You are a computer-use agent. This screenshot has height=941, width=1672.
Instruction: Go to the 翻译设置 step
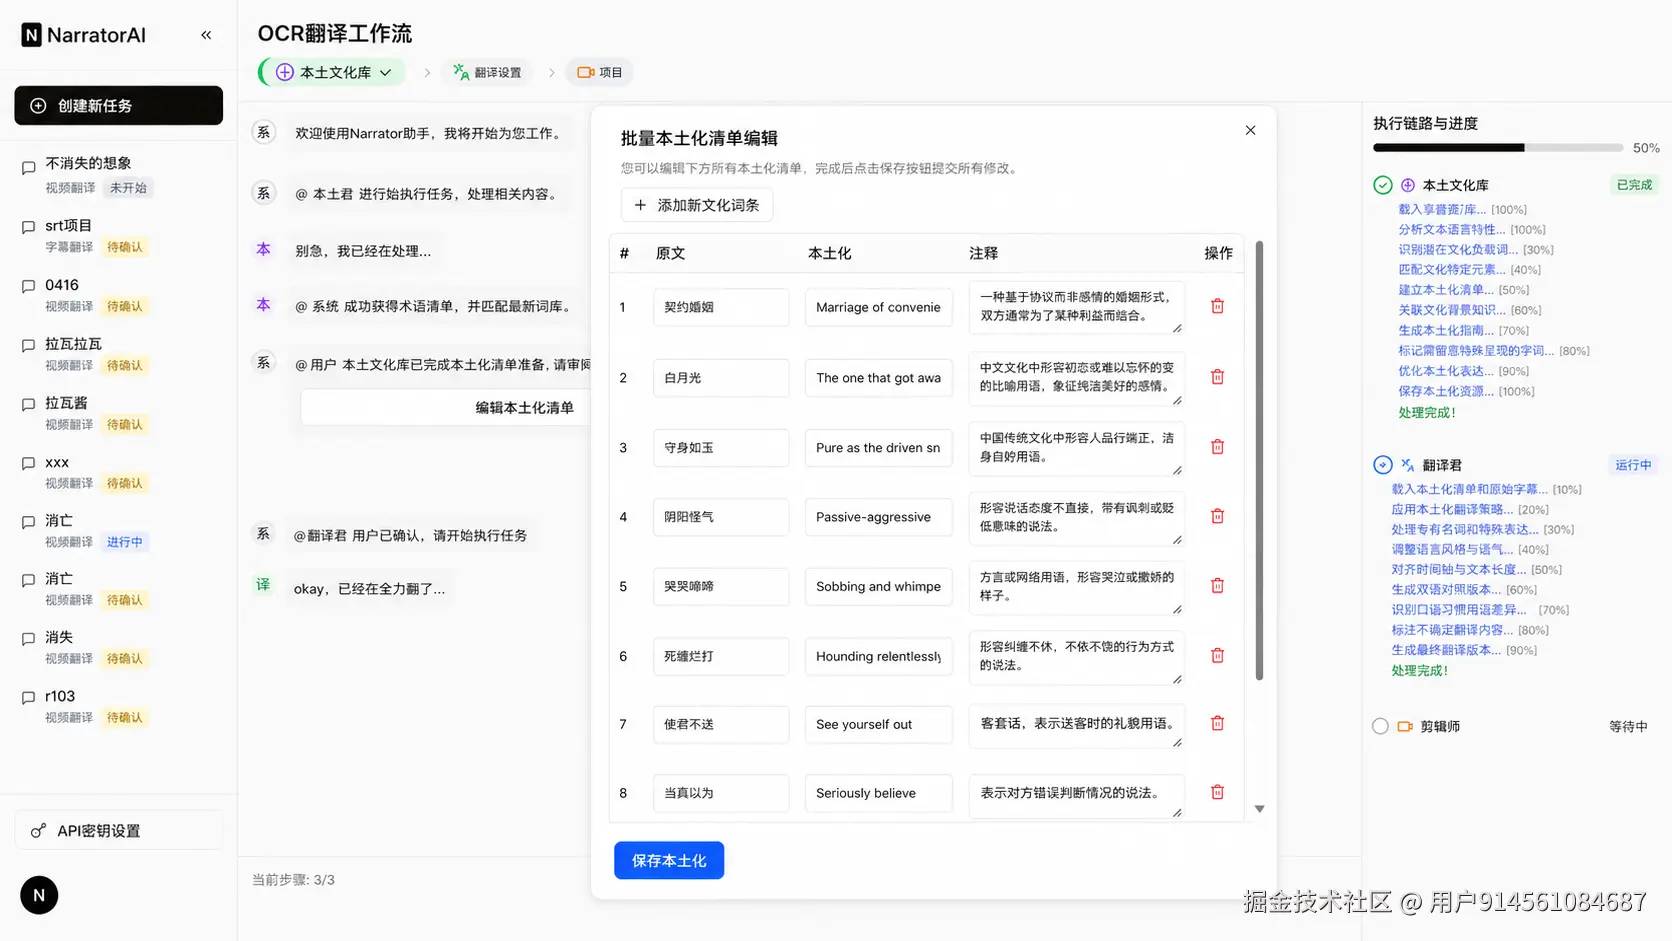click(x=488, y=72)
